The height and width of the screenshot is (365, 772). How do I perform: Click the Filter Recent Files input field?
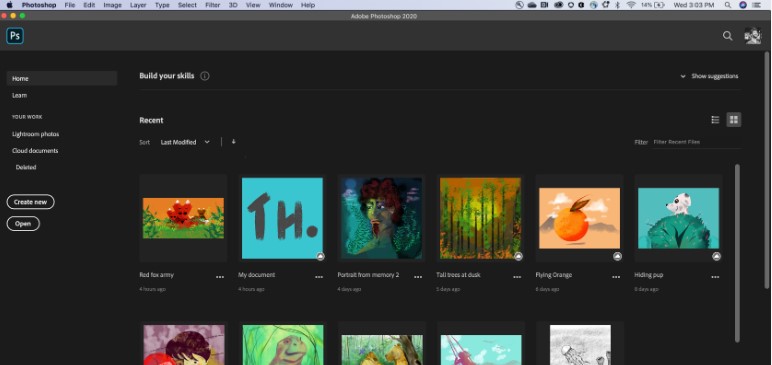pyautogui.click(x=696, y=142)
